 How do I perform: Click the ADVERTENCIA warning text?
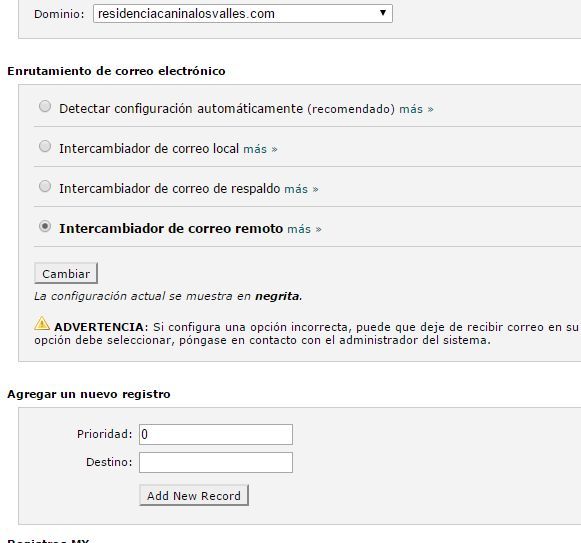pos(101,327)
